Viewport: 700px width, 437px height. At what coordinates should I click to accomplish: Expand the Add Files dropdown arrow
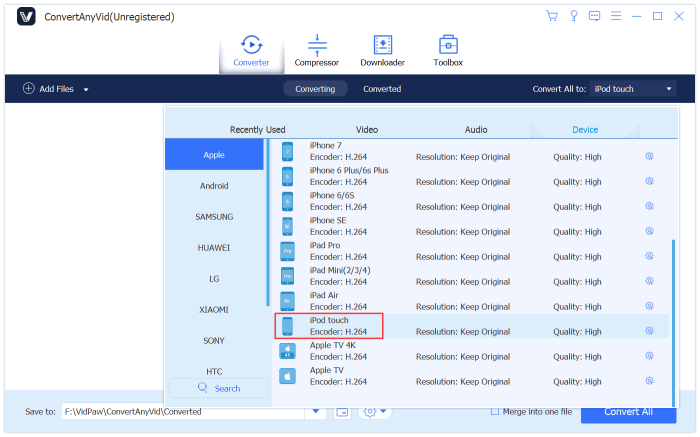pyautogui.click(x=86, y=89)
